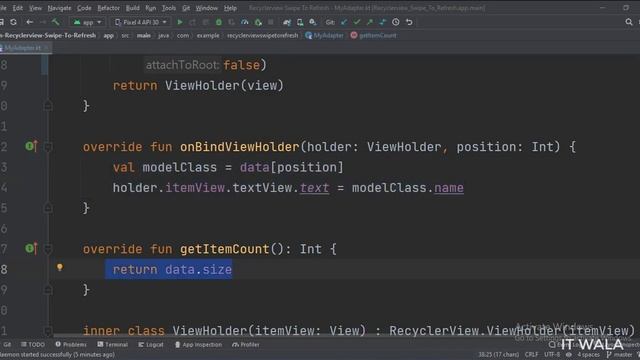Click fold end marker after onBindViewHolder body
Screen dimensions: 640x360
coord(48,208)
